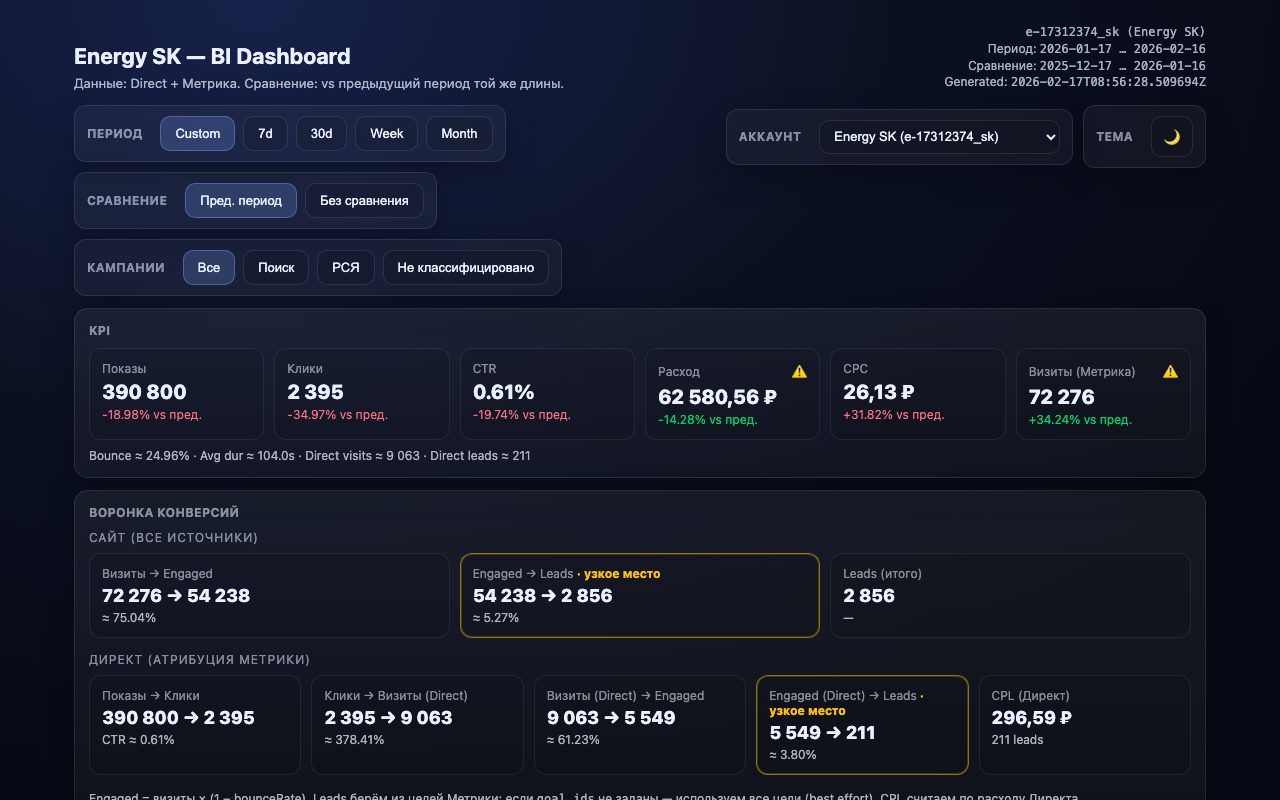Click the Показы KPI card
This screenshot has height=800, width=1280.
pyautogui.click(x=176, y=393)
